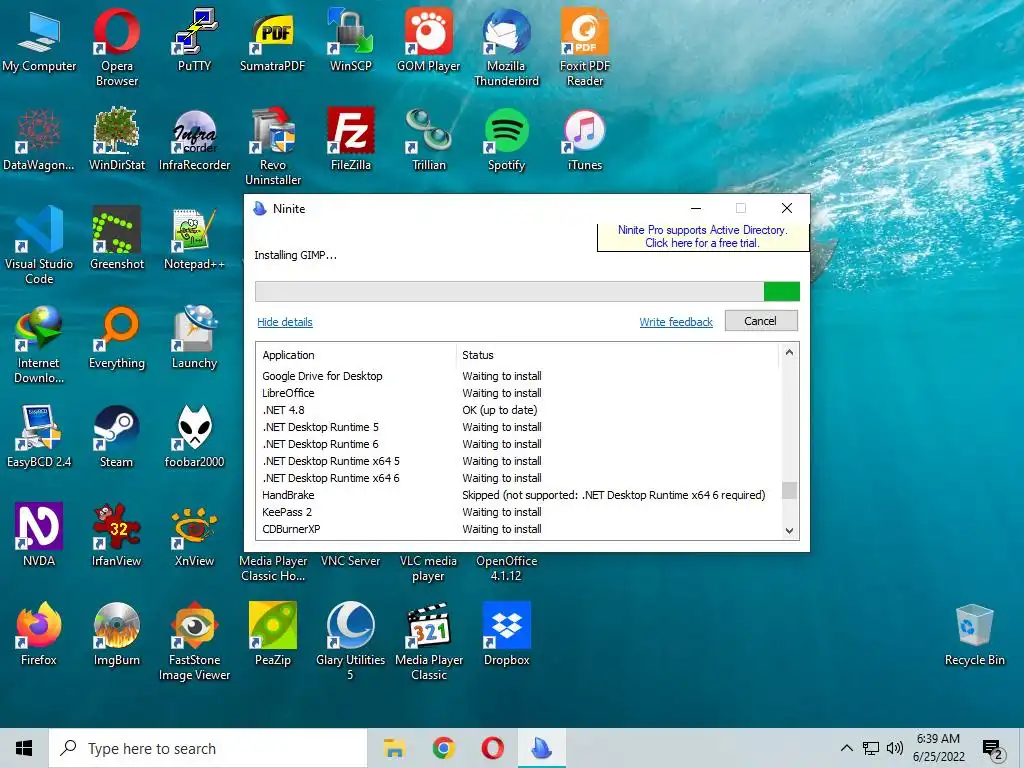Select the ImgBurn desktop icon
The height and width of the screenshot is (768, 1024).
tap(116, 633)
